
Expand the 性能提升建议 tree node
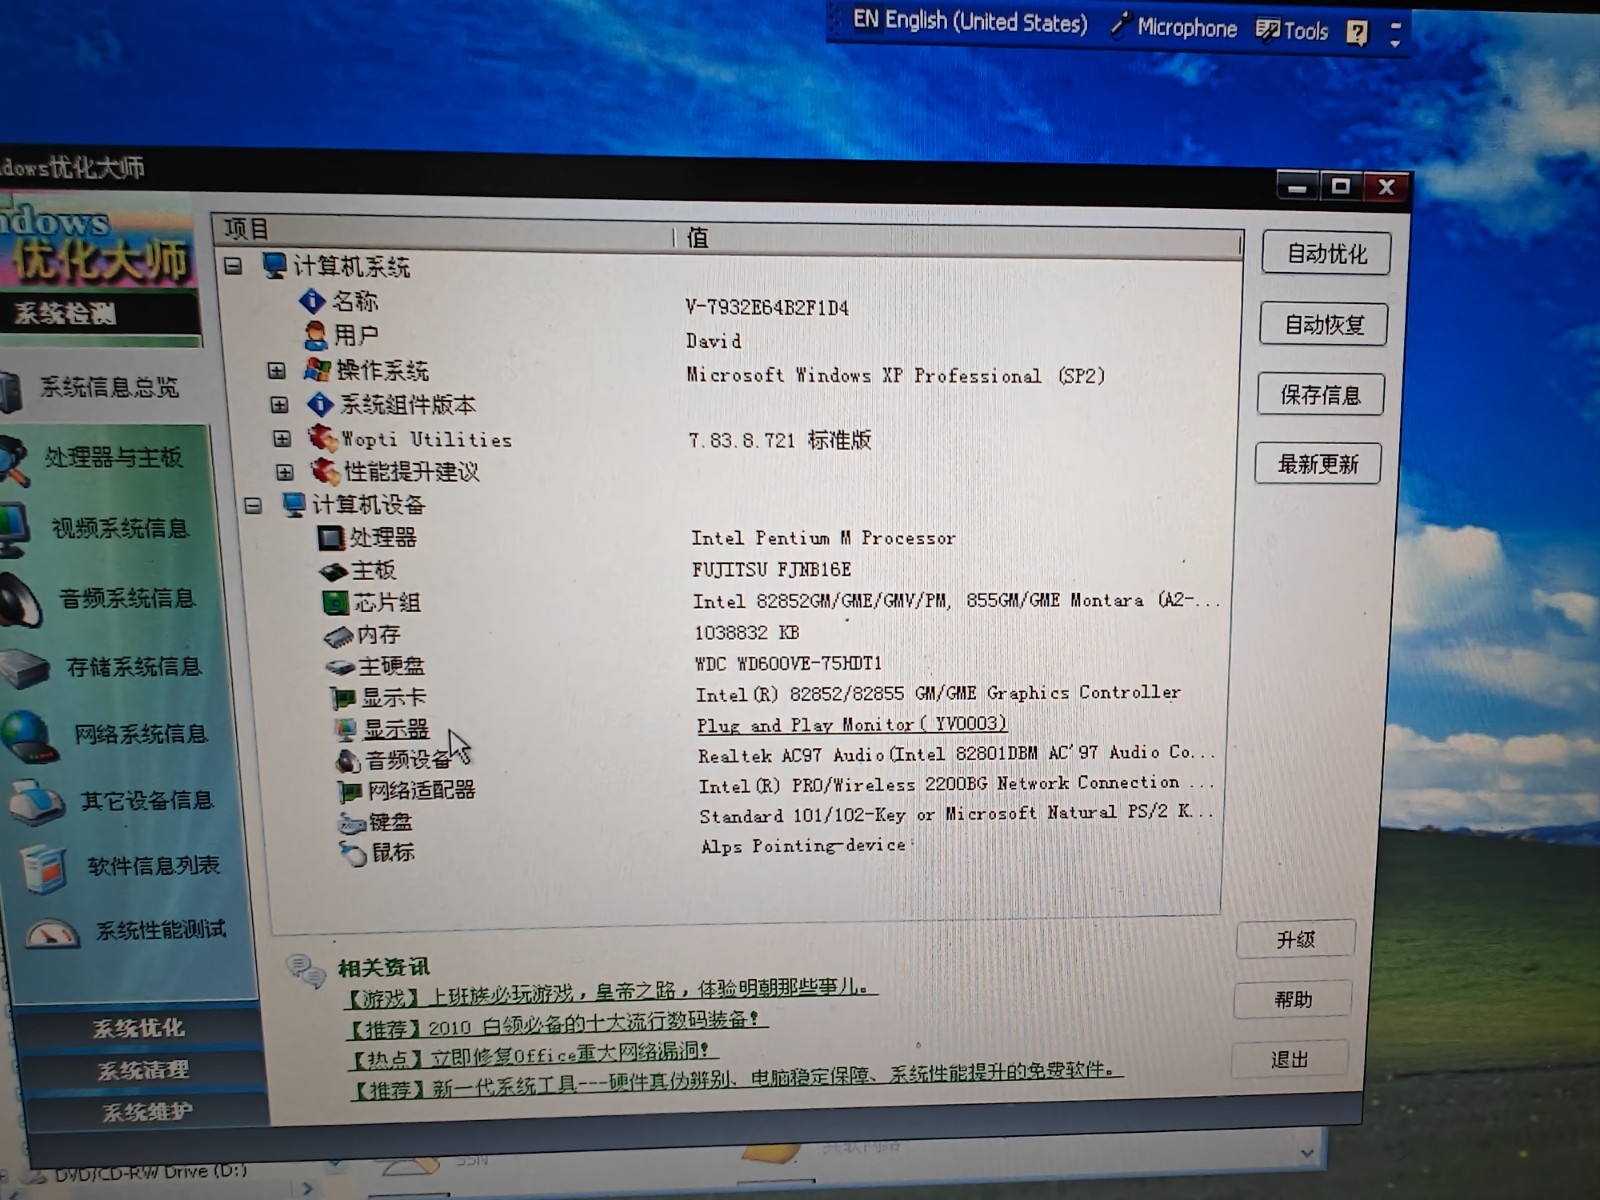click(x=284, y=471)
